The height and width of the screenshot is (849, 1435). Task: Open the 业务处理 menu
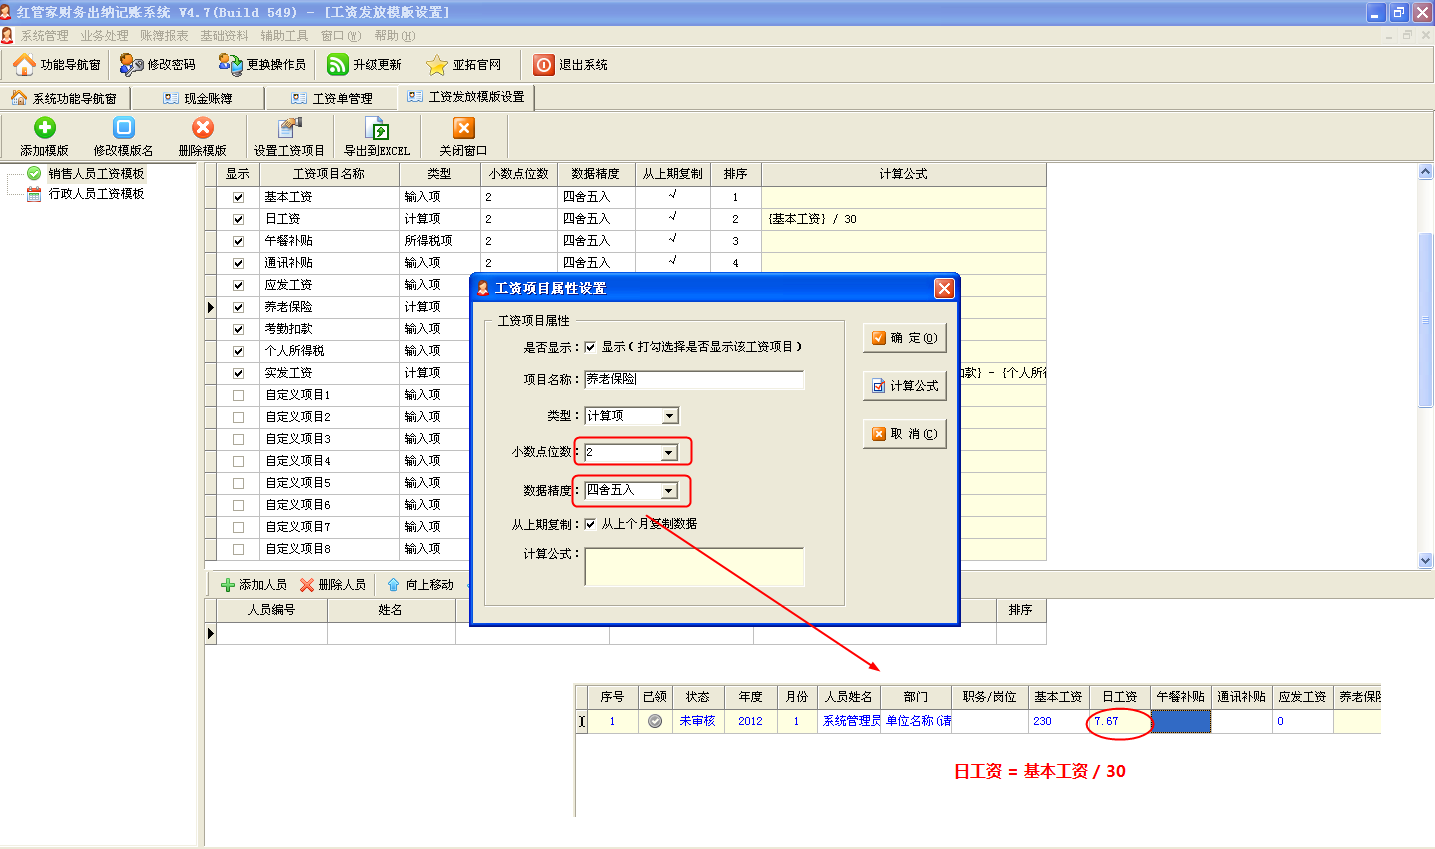104,36
